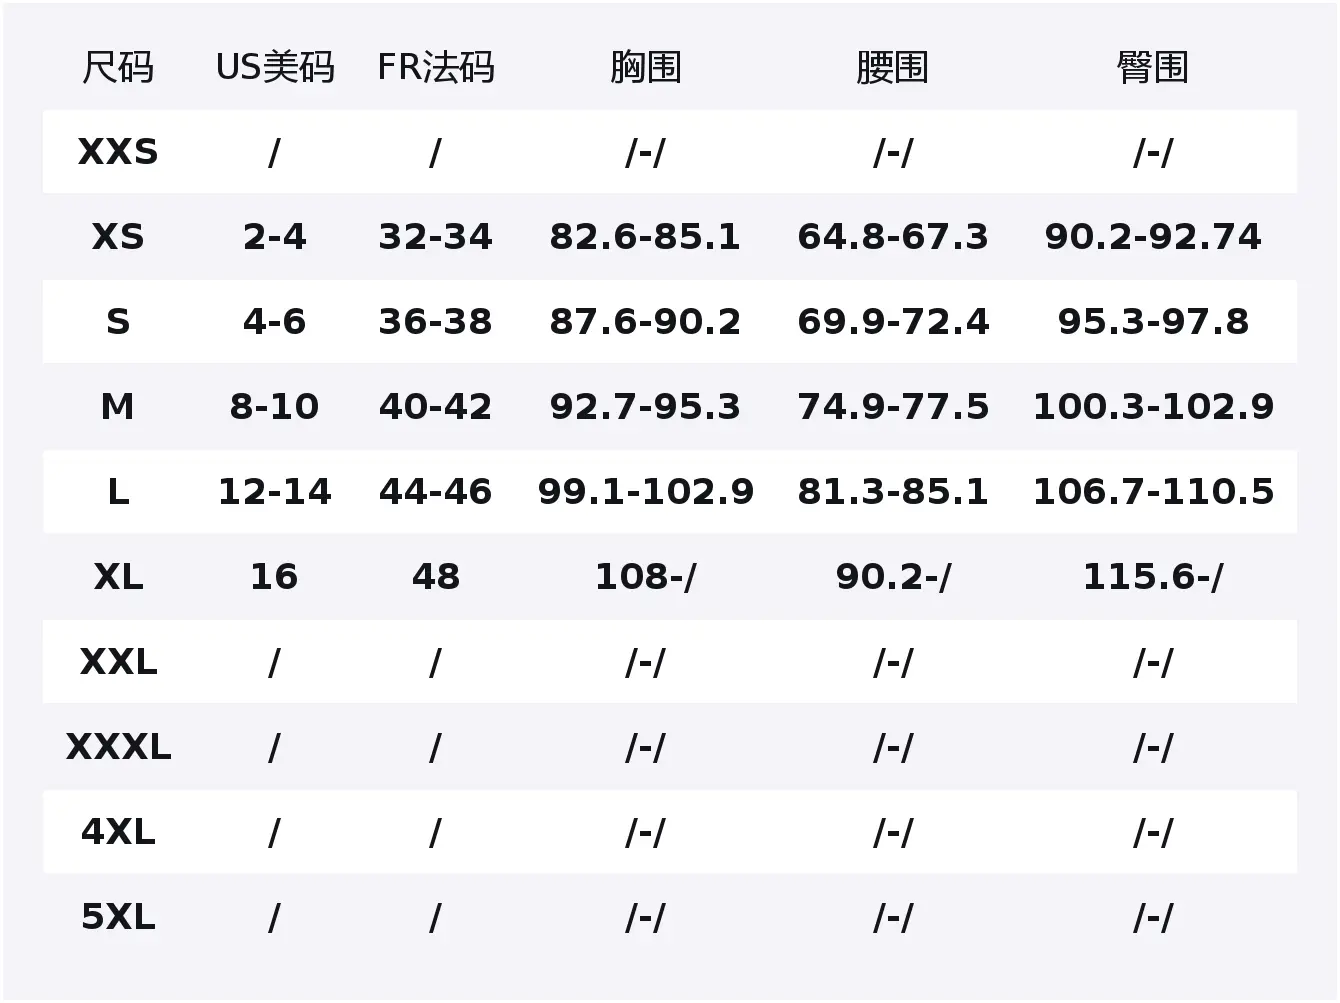Select the 4XL size row label
The width and height of the screenshot is (1340, 1003).
(x=118, y=832)
